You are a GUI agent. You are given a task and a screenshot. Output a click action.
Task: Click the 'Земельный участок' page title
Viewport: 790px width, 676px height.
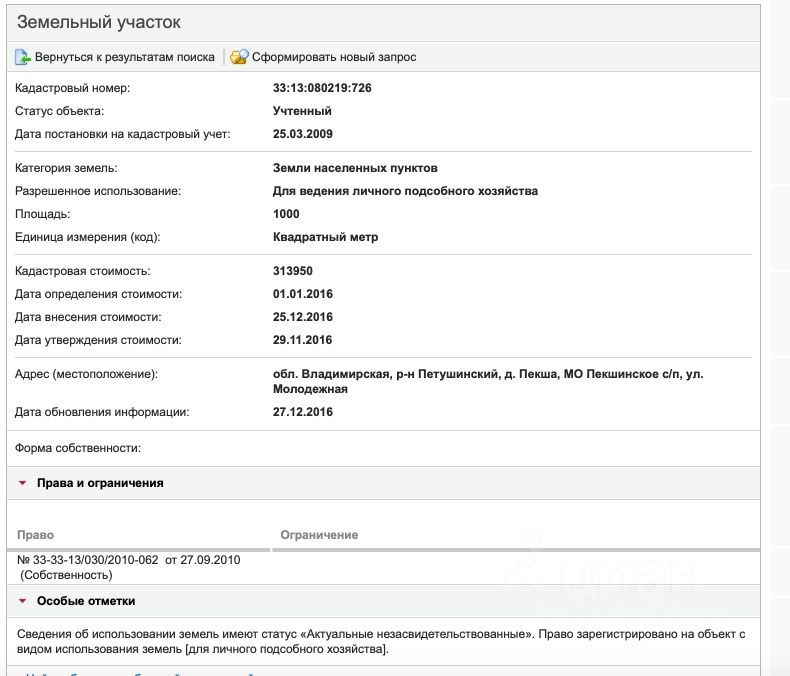tap(99, 22)
